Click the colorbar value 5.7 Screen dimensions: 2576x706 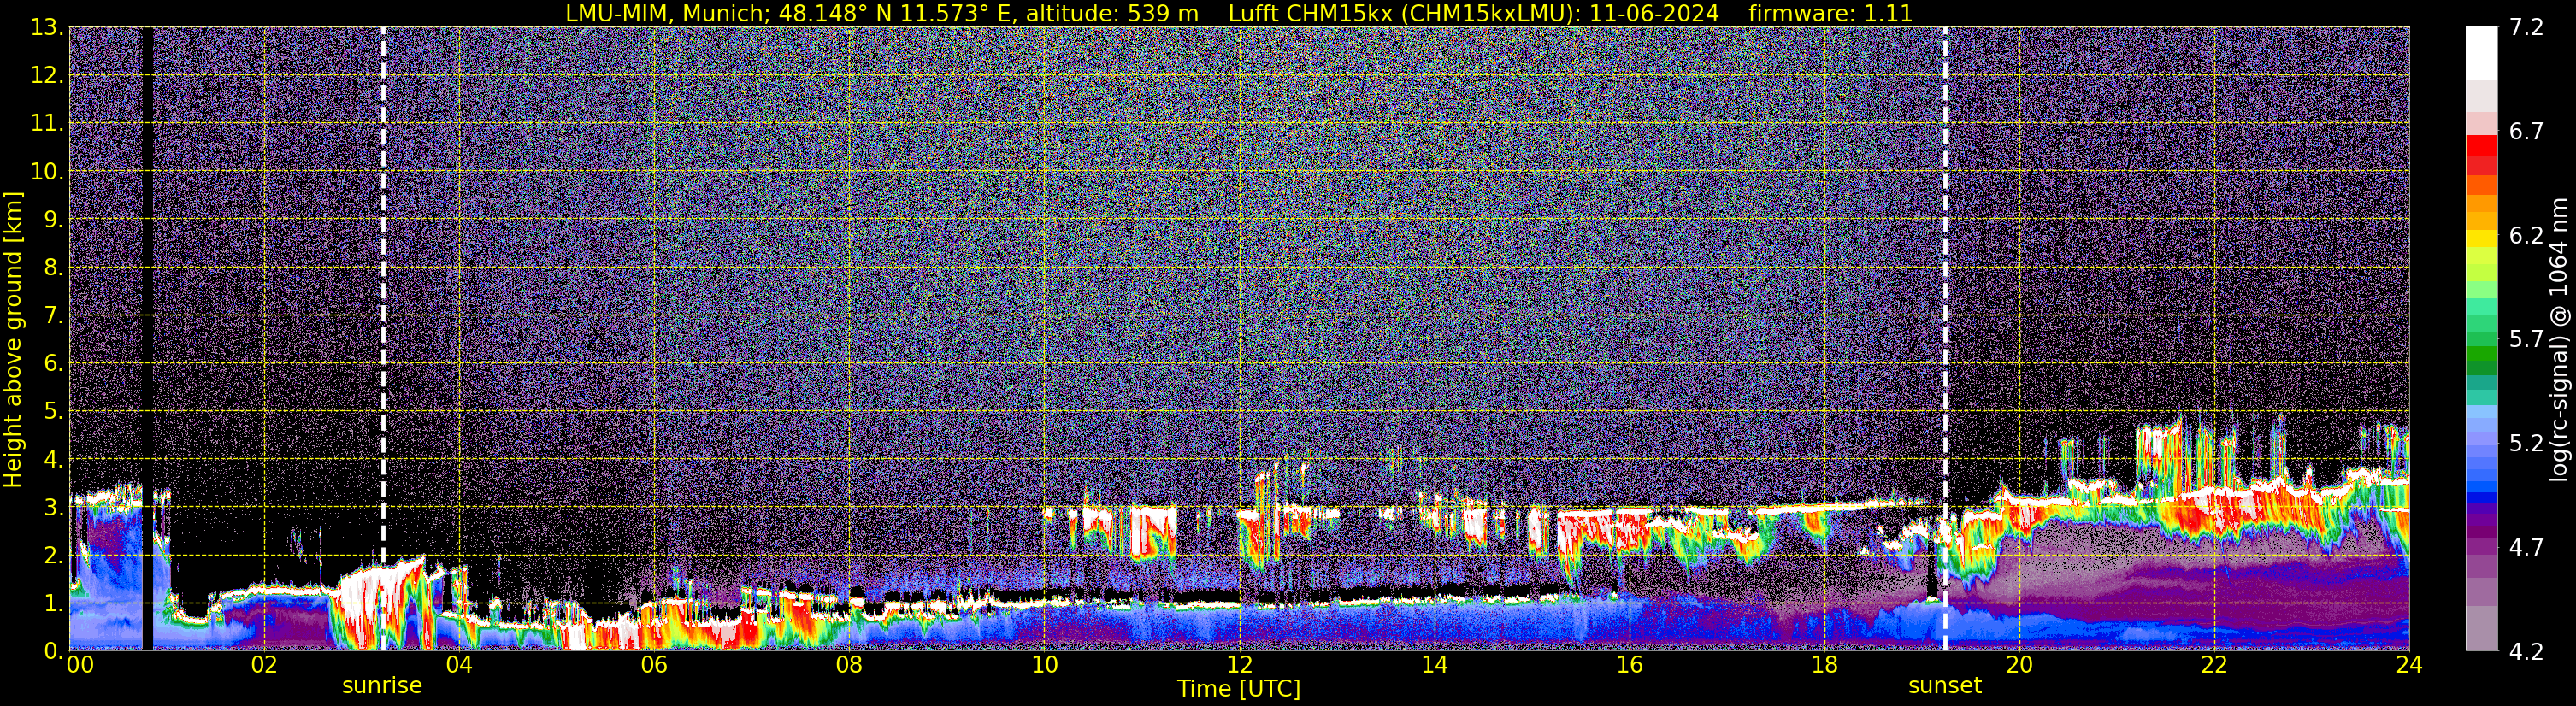pos(2526,339)
